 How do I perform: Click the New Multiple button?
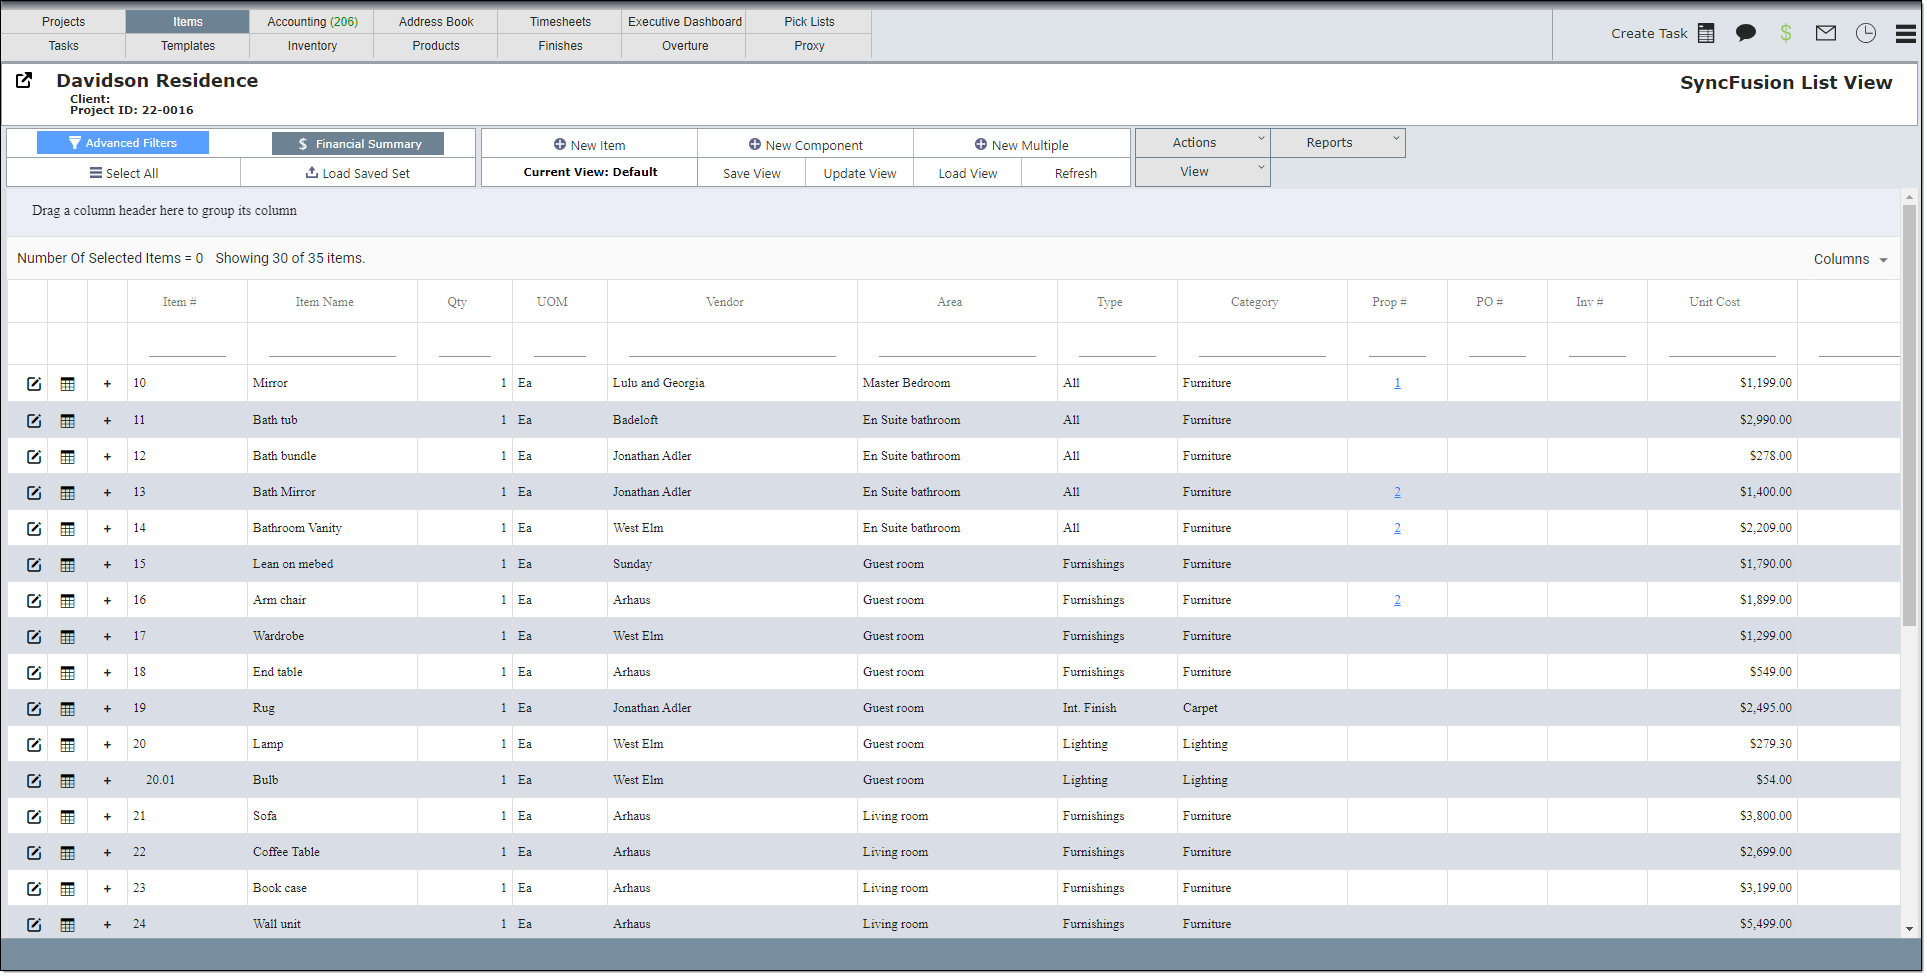pos(1021,145)
